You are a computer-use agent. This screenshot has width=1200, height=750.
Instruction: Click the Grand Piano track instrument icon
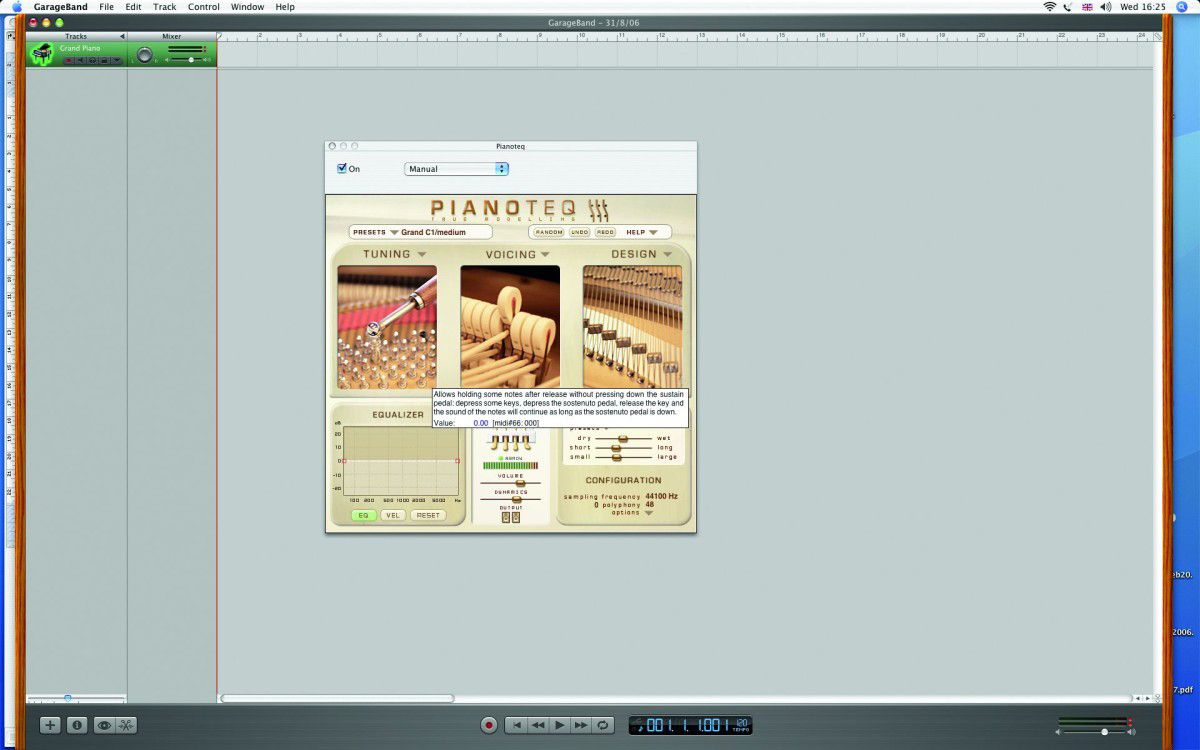(41, 54)
